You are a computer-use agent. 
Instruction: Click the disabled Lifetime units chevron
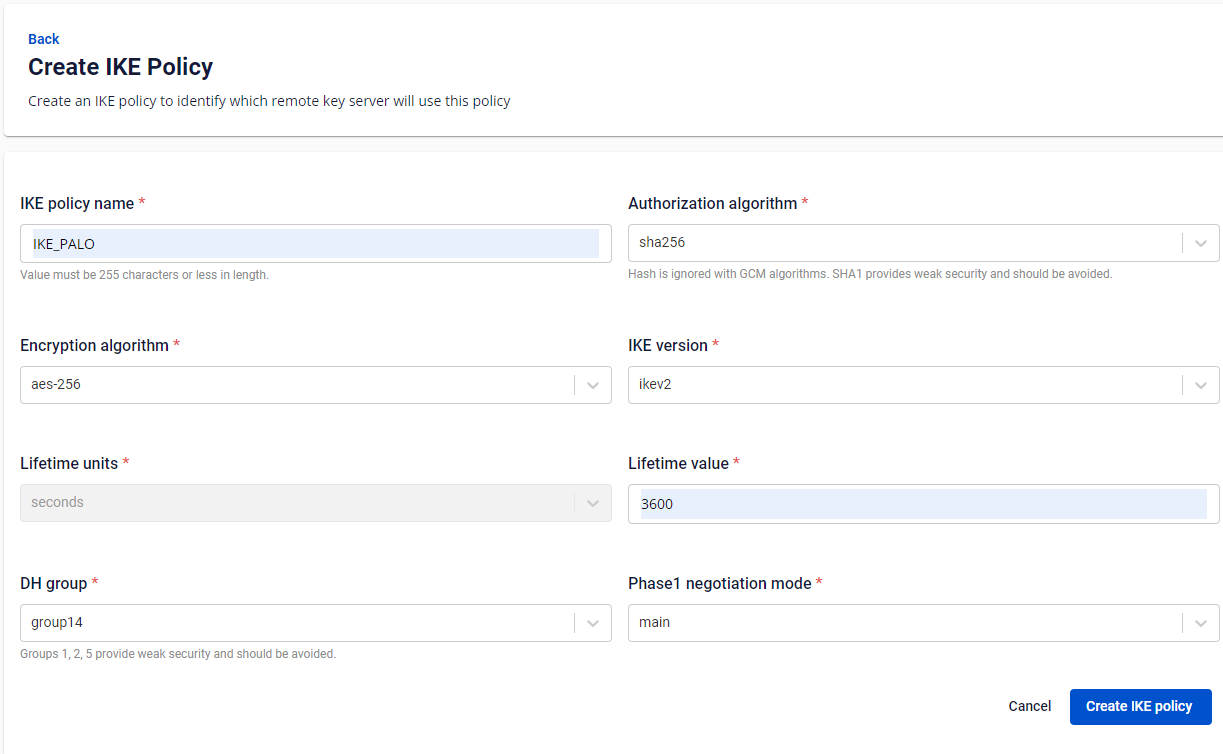[593, 503]
